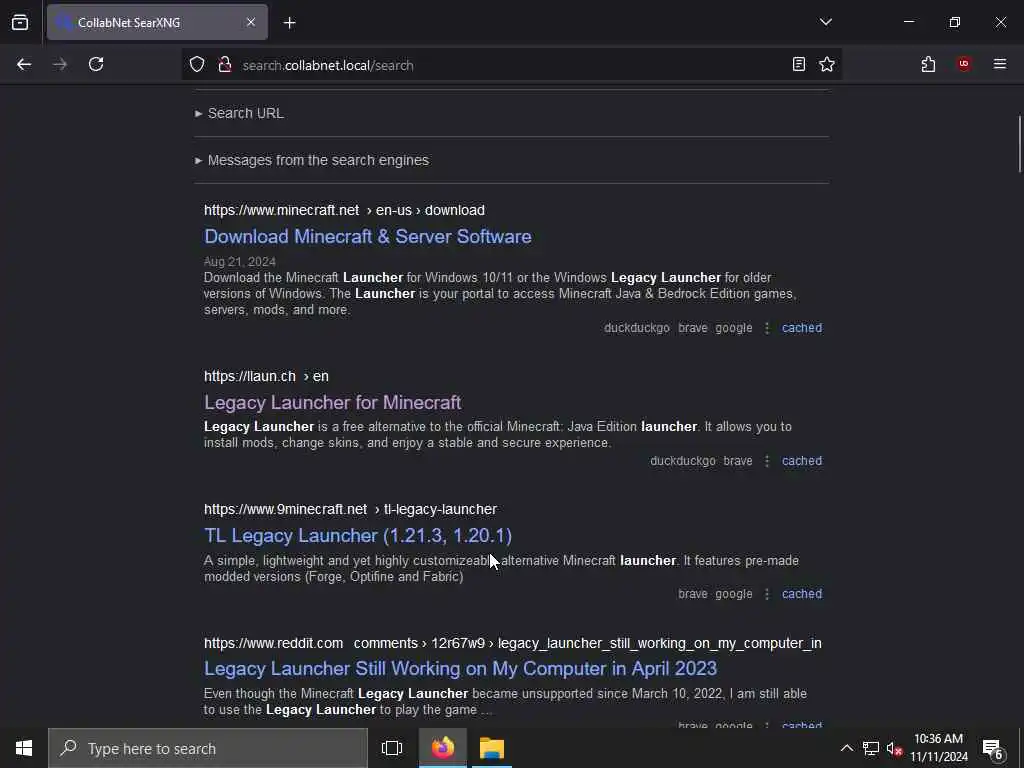Expand Messages from the search engines
Viewport: 1024px width, 768px height.
pos(312,160)
